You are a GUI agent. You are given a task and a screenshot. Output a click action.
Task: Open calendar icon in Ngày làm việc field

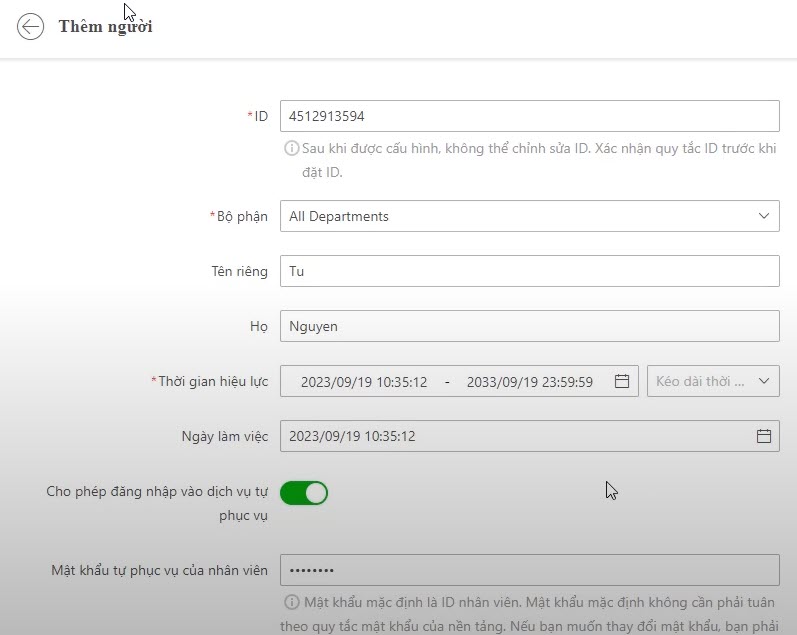click(x=763, y=436)
